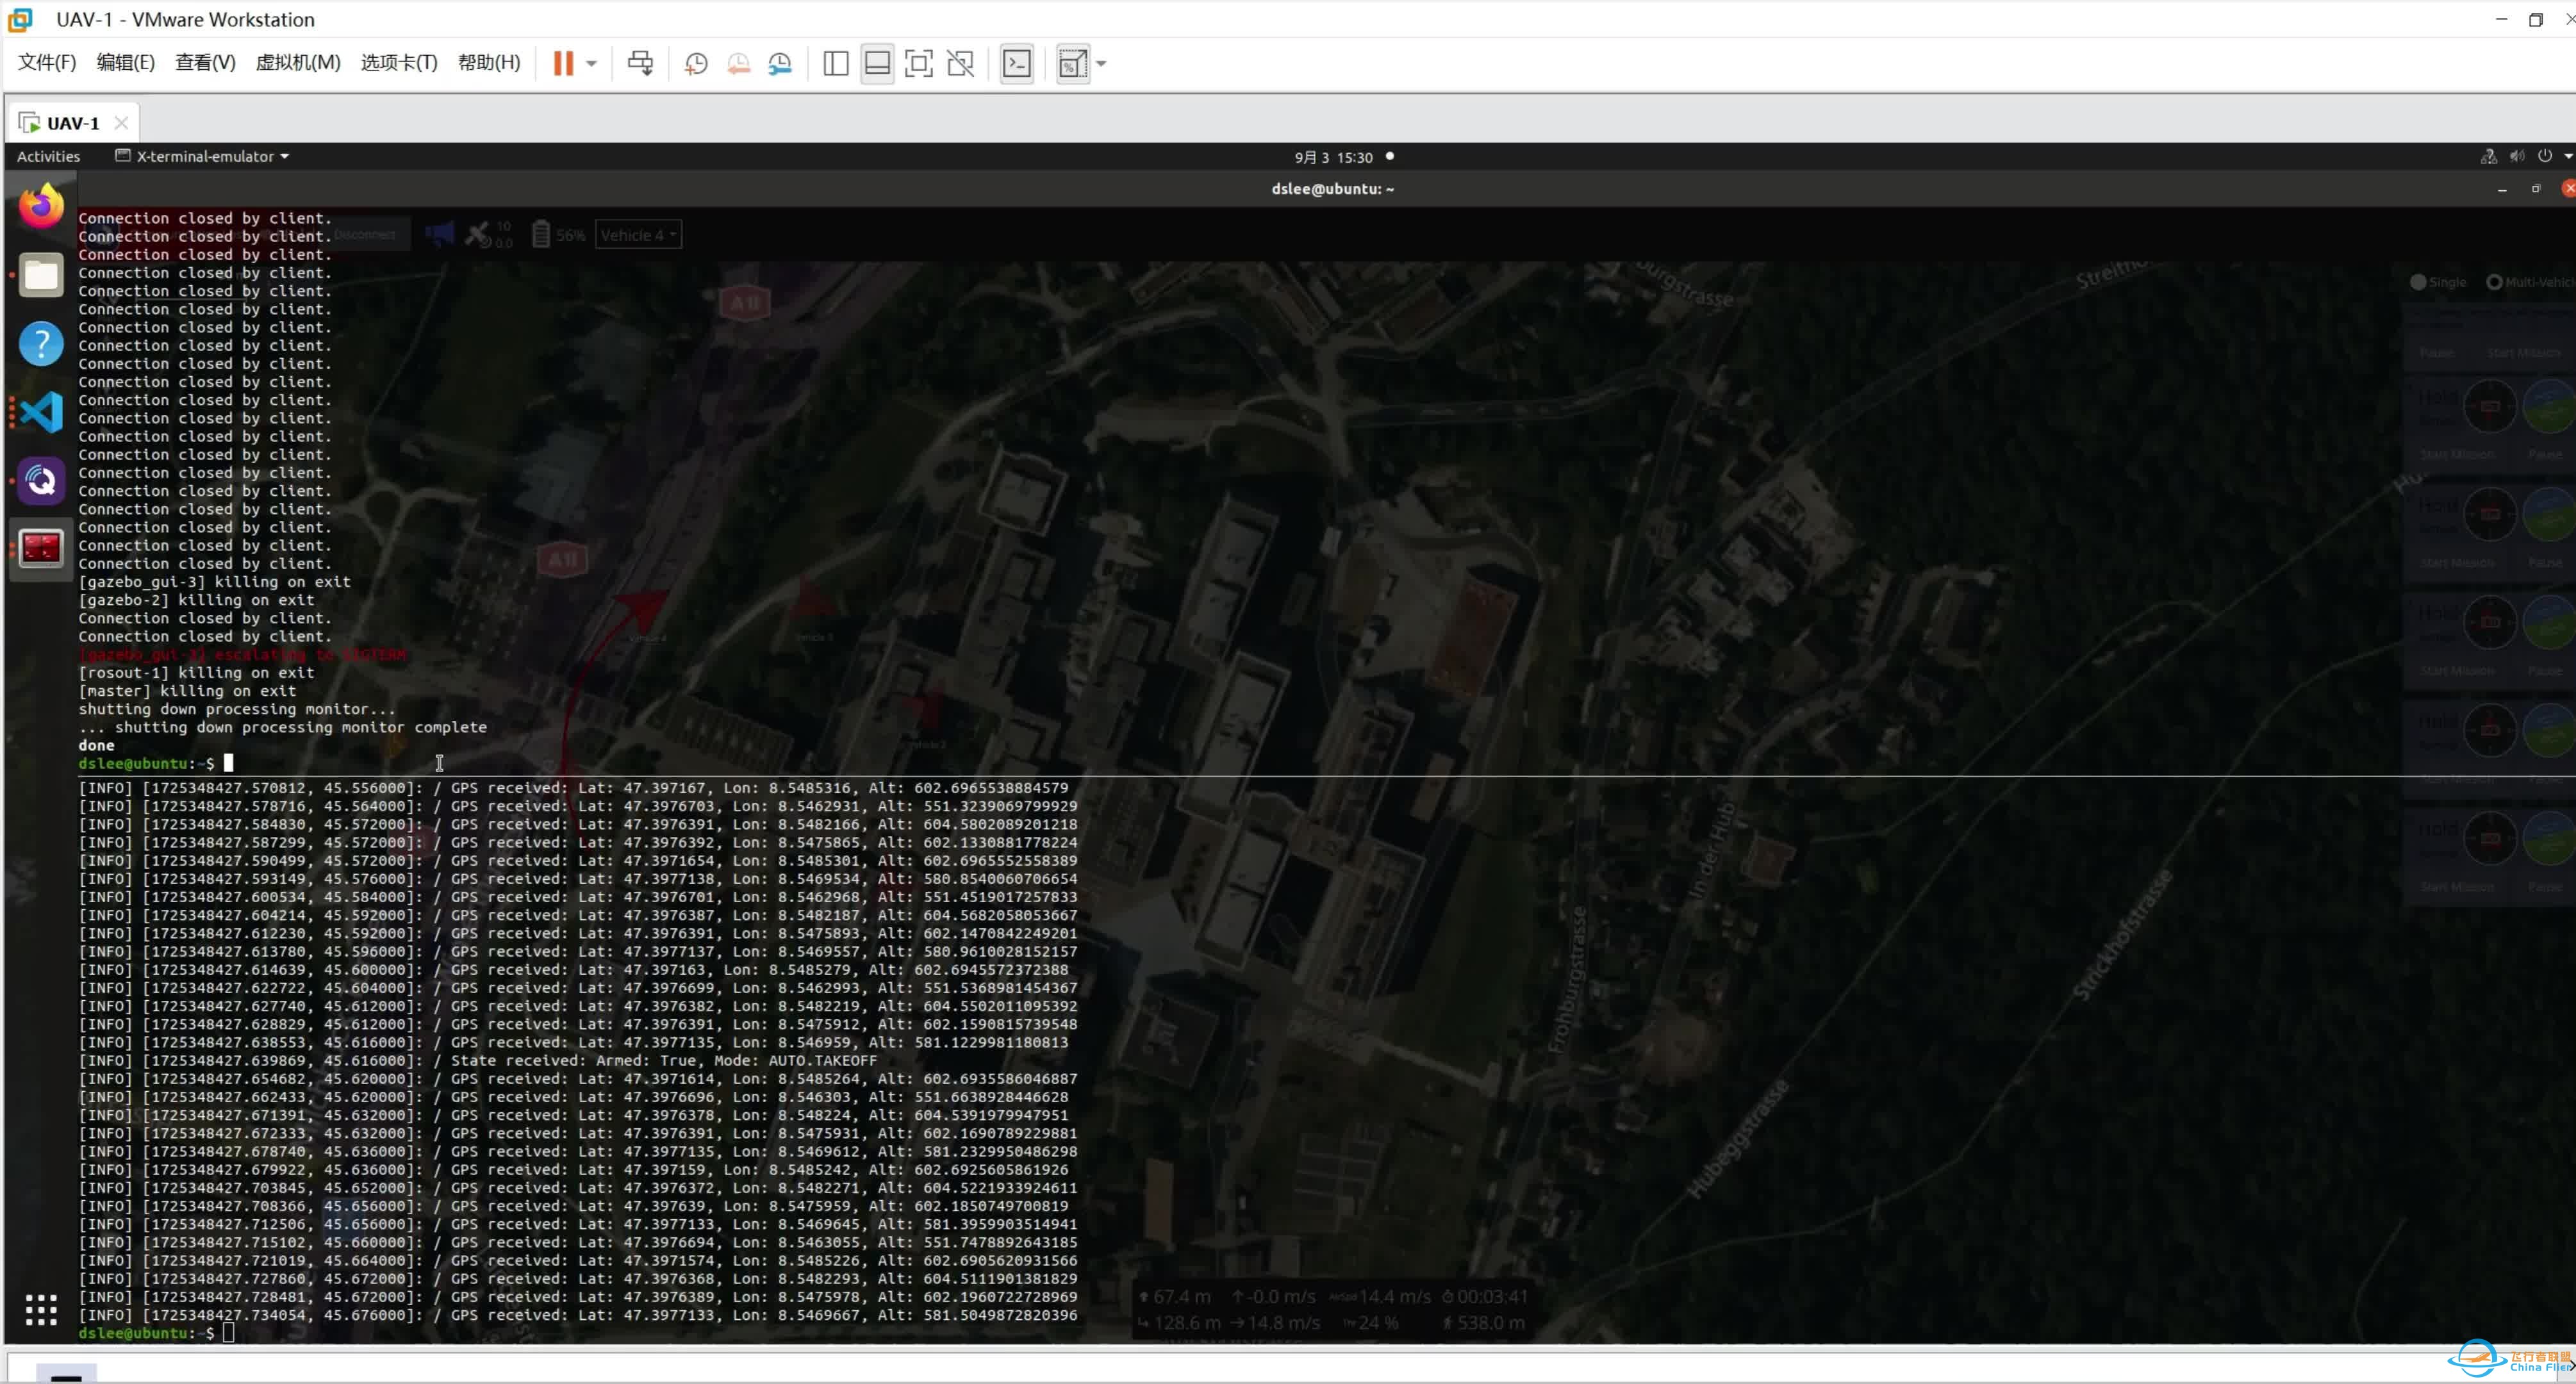The image size is (2576, 1384).
Task: Open the dropdown arrow beside the pause button
Action: (592, 64)
